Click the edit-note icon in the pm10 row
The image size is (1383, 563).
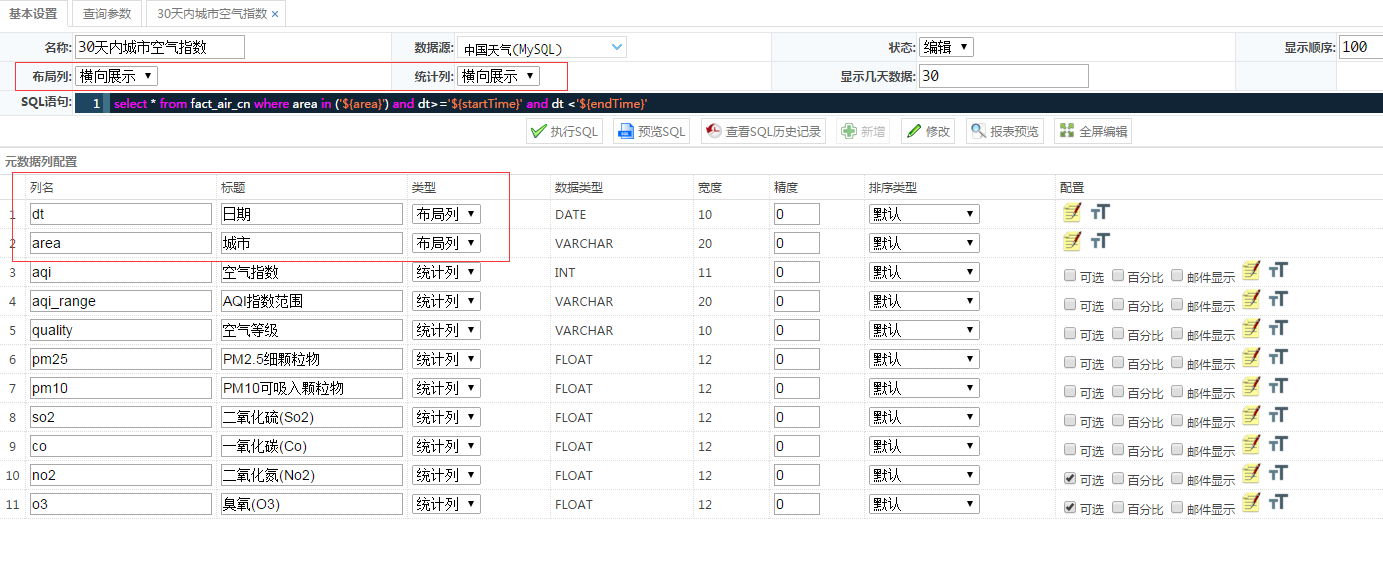coord(1251,386)
